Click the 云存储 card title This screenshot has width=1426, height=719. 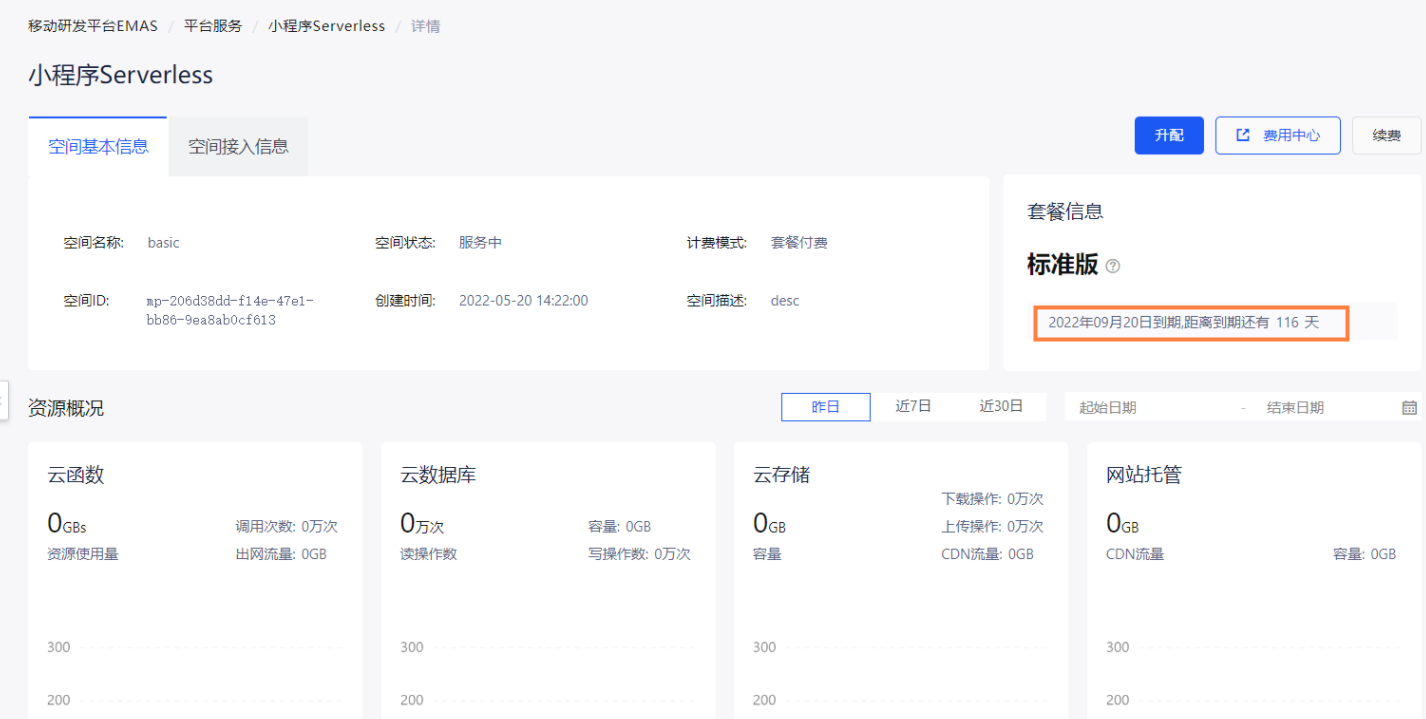pyautogui.click(x=782, y=475)
